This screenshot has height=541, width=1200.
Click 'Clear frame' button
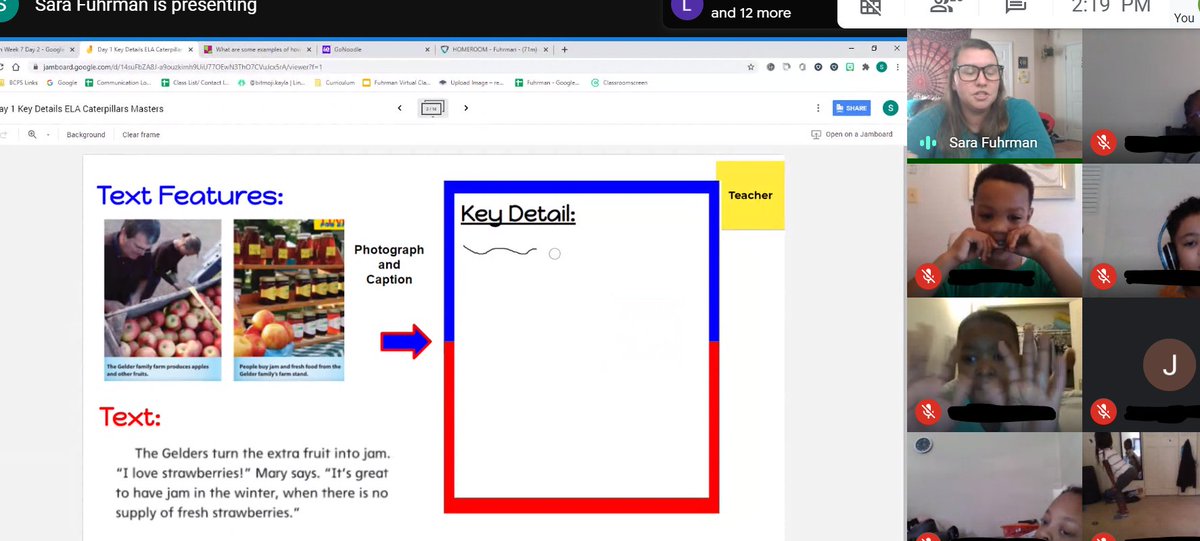141,134
